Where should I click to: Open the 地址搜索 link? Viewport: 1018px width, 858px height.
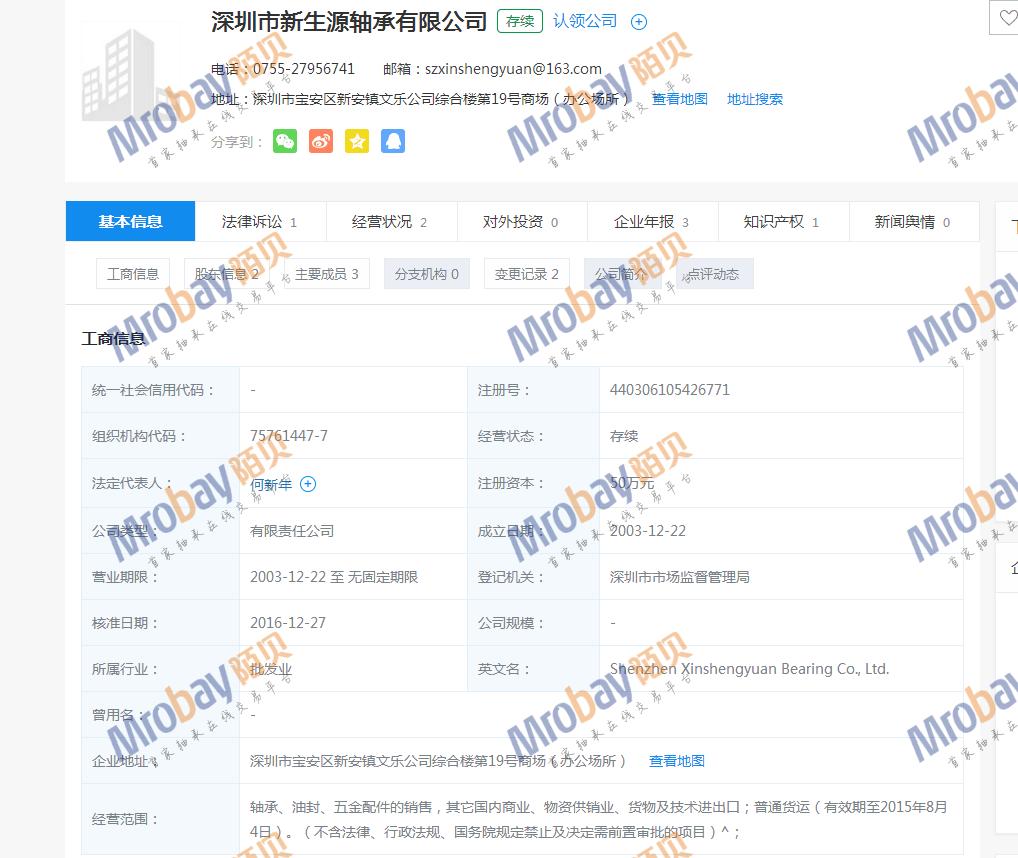(x=755, y=99)
